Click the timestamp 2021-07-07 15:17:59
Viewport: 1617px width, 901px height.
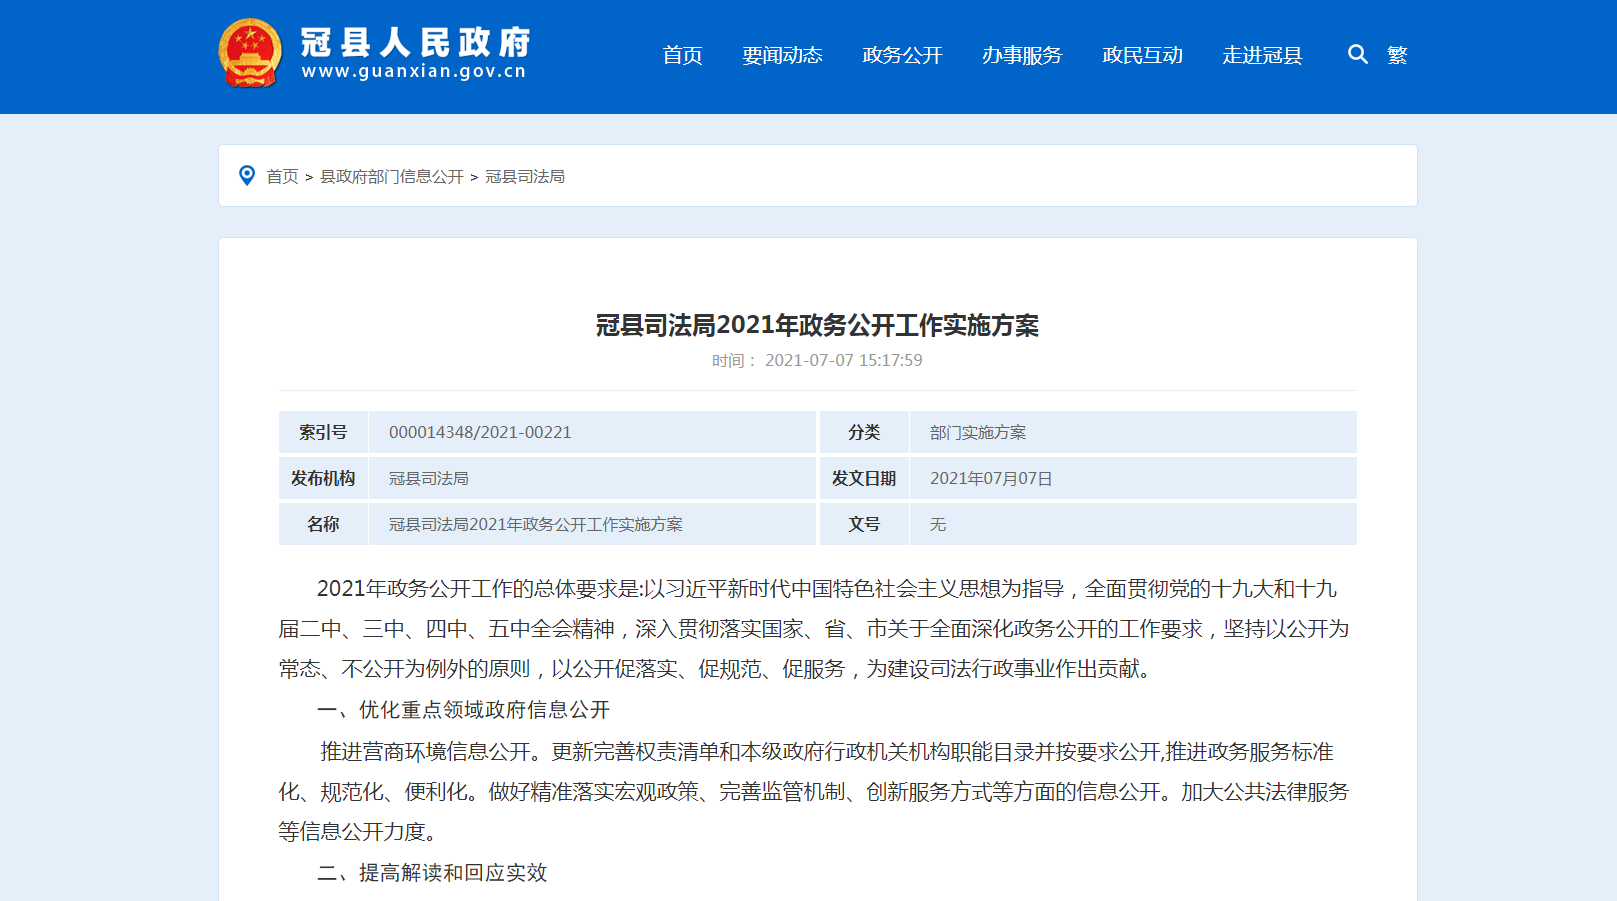(844, 360)
